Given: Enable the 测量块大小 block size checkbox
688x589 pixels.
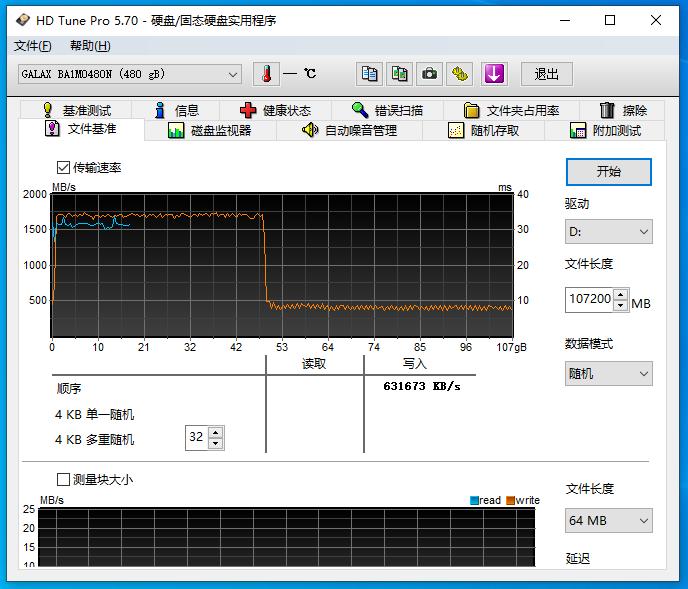Looking at the screenshot, I should pos(63,479).
